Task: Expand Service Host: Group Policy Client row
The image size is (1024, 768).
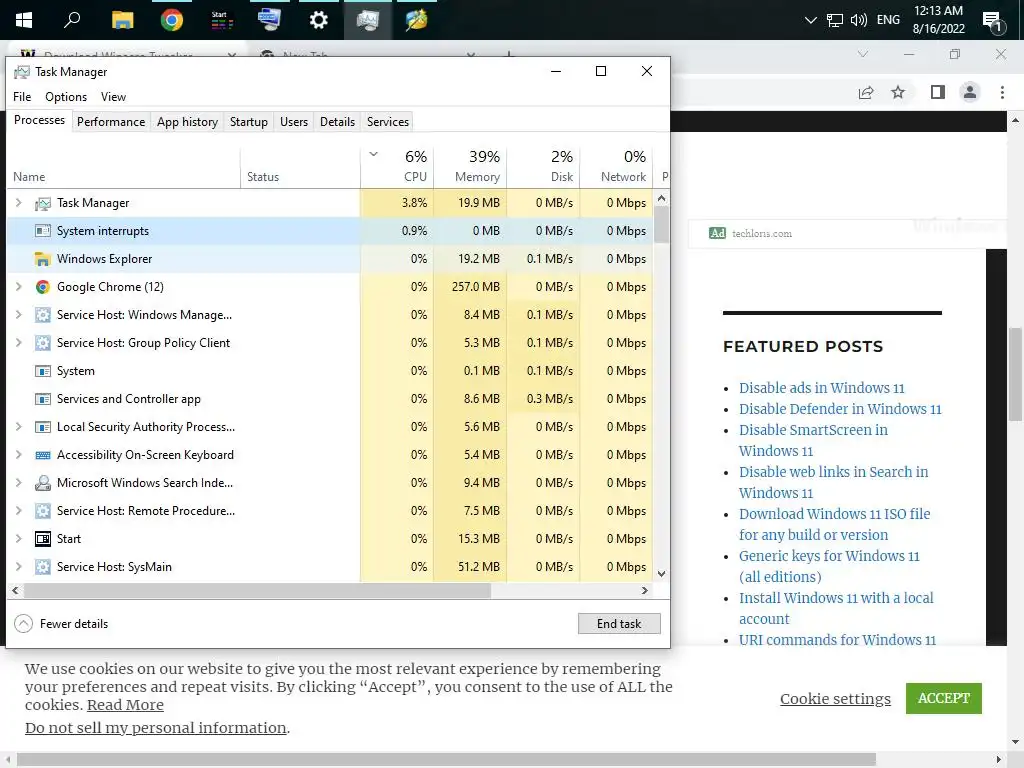Action: pos(18,343)
